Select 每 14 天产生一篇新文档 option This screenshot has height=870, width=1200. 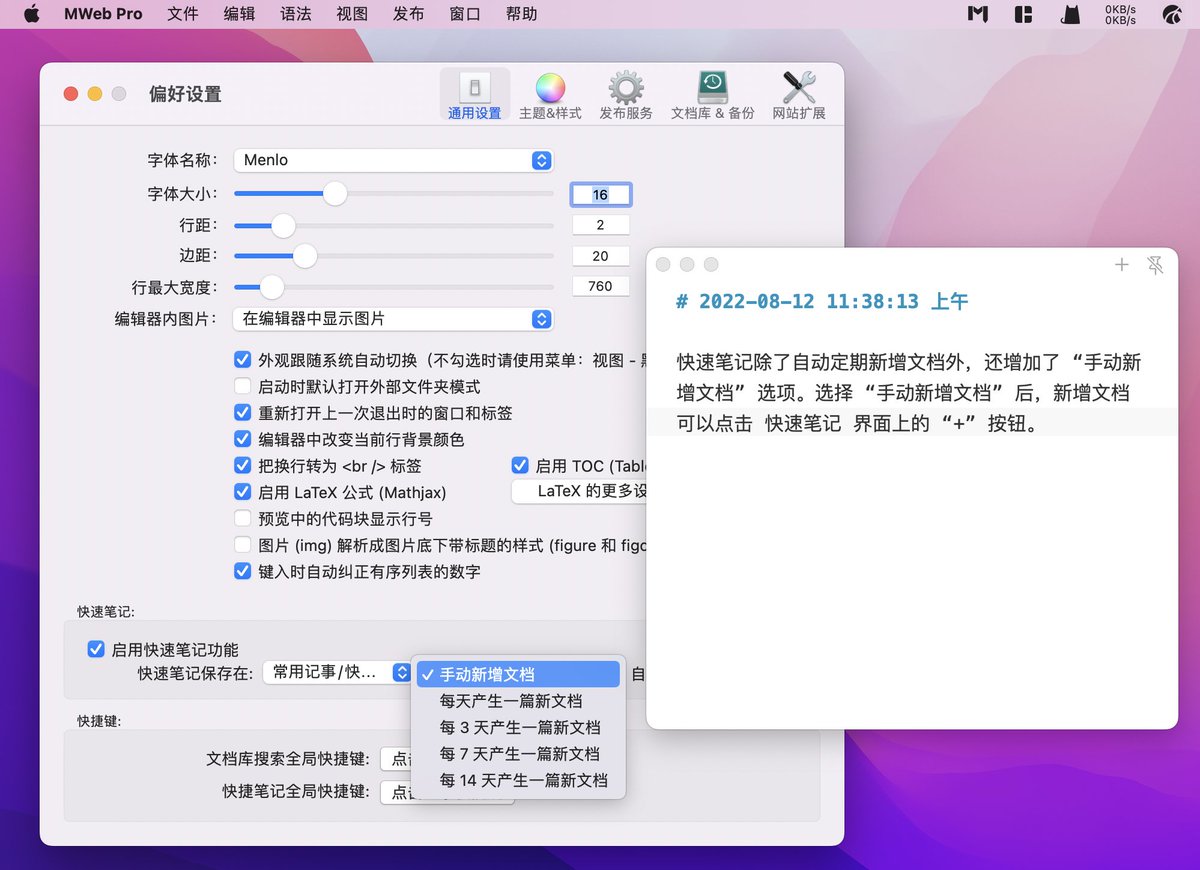[x=518, y=780]
